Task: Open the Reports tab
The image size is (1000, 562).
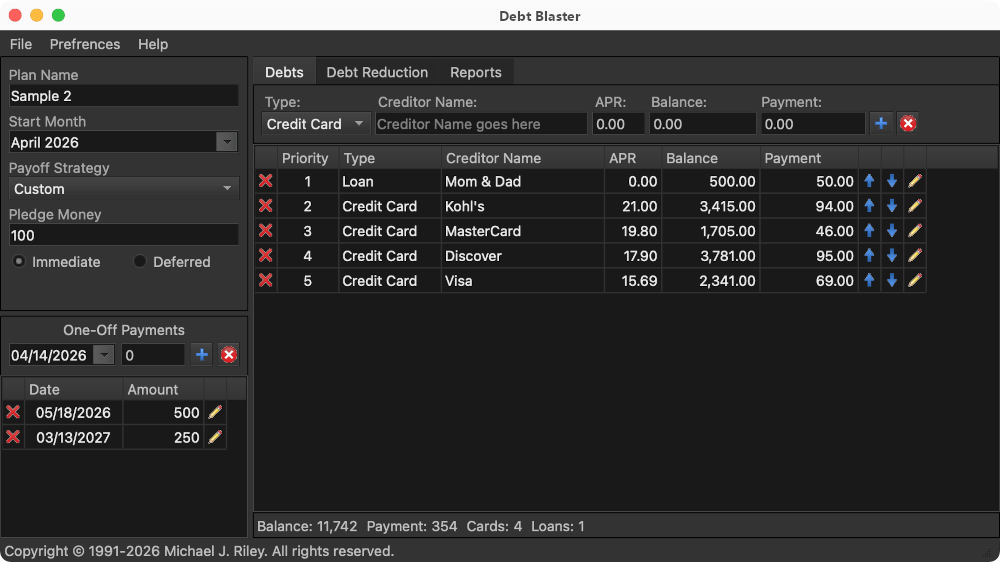Action: 475,72
